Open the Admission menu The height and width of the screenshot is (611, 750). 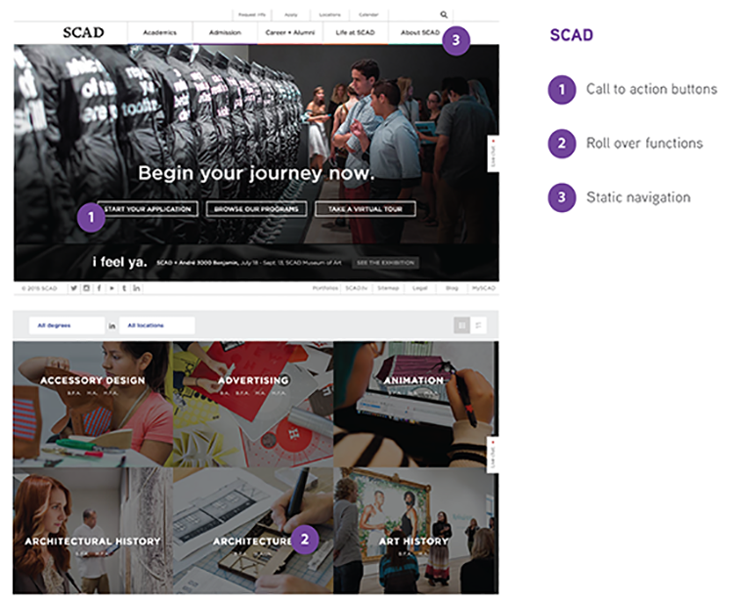click(x=225, y=33)
